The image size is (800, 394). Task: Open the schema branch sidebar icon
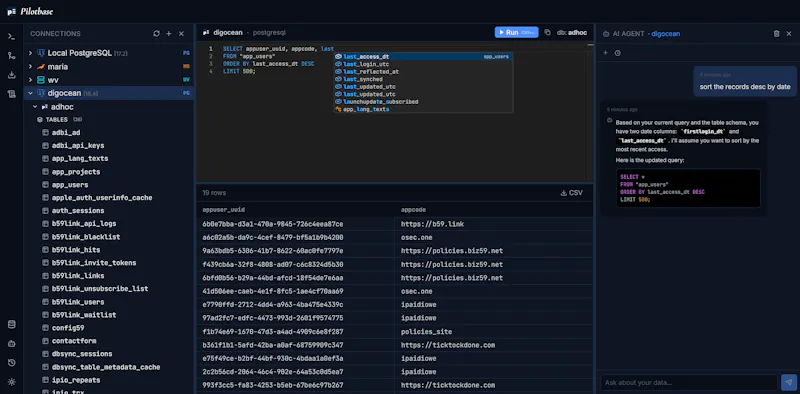pyautogui.click(x=11, y=56)
